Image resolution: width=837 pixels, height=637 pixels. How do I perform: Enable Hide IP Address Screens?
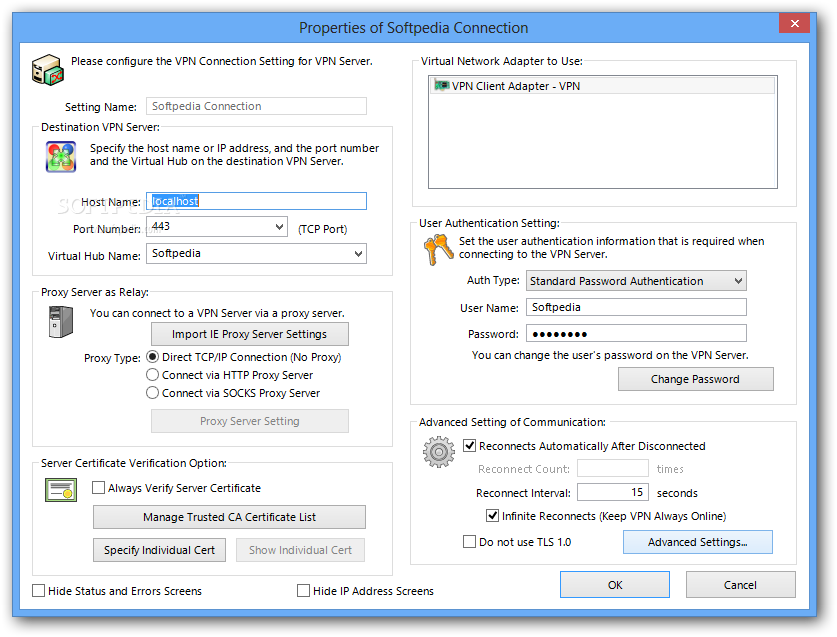(x=303, y=591)
